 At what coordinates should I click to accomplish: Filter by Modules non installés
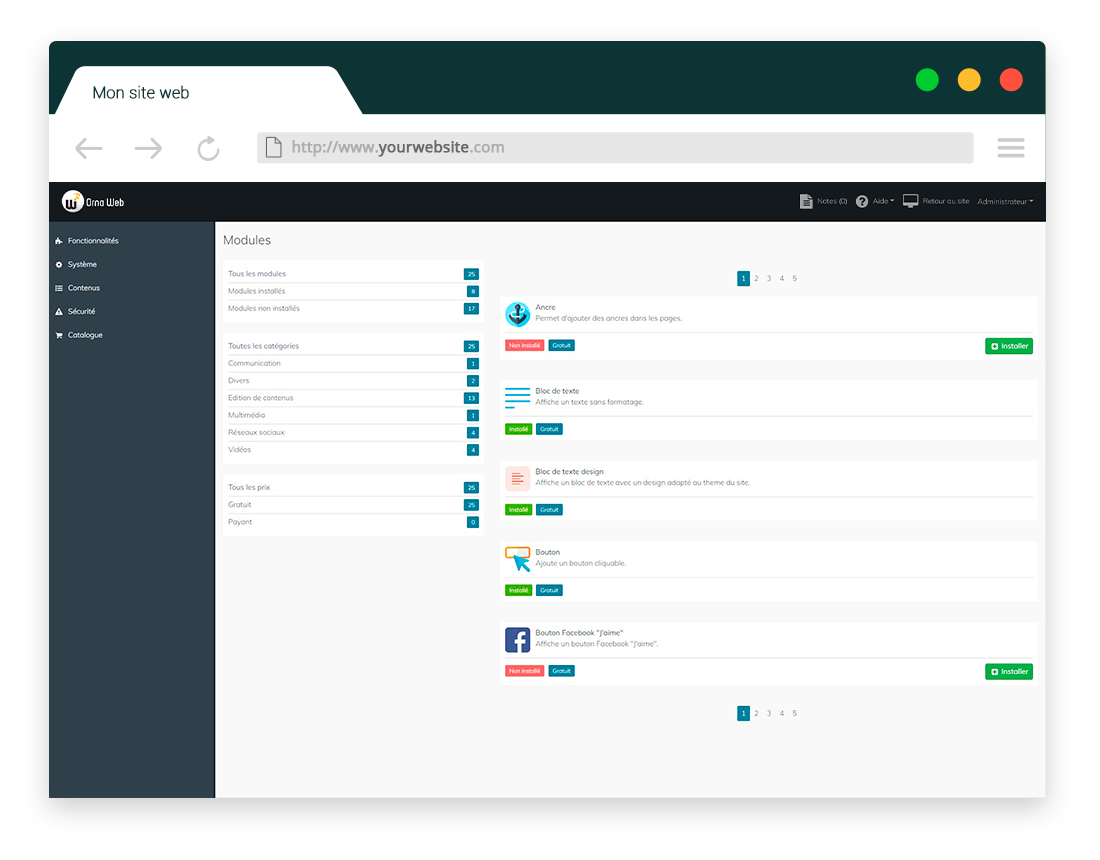[x=353, y=309]
